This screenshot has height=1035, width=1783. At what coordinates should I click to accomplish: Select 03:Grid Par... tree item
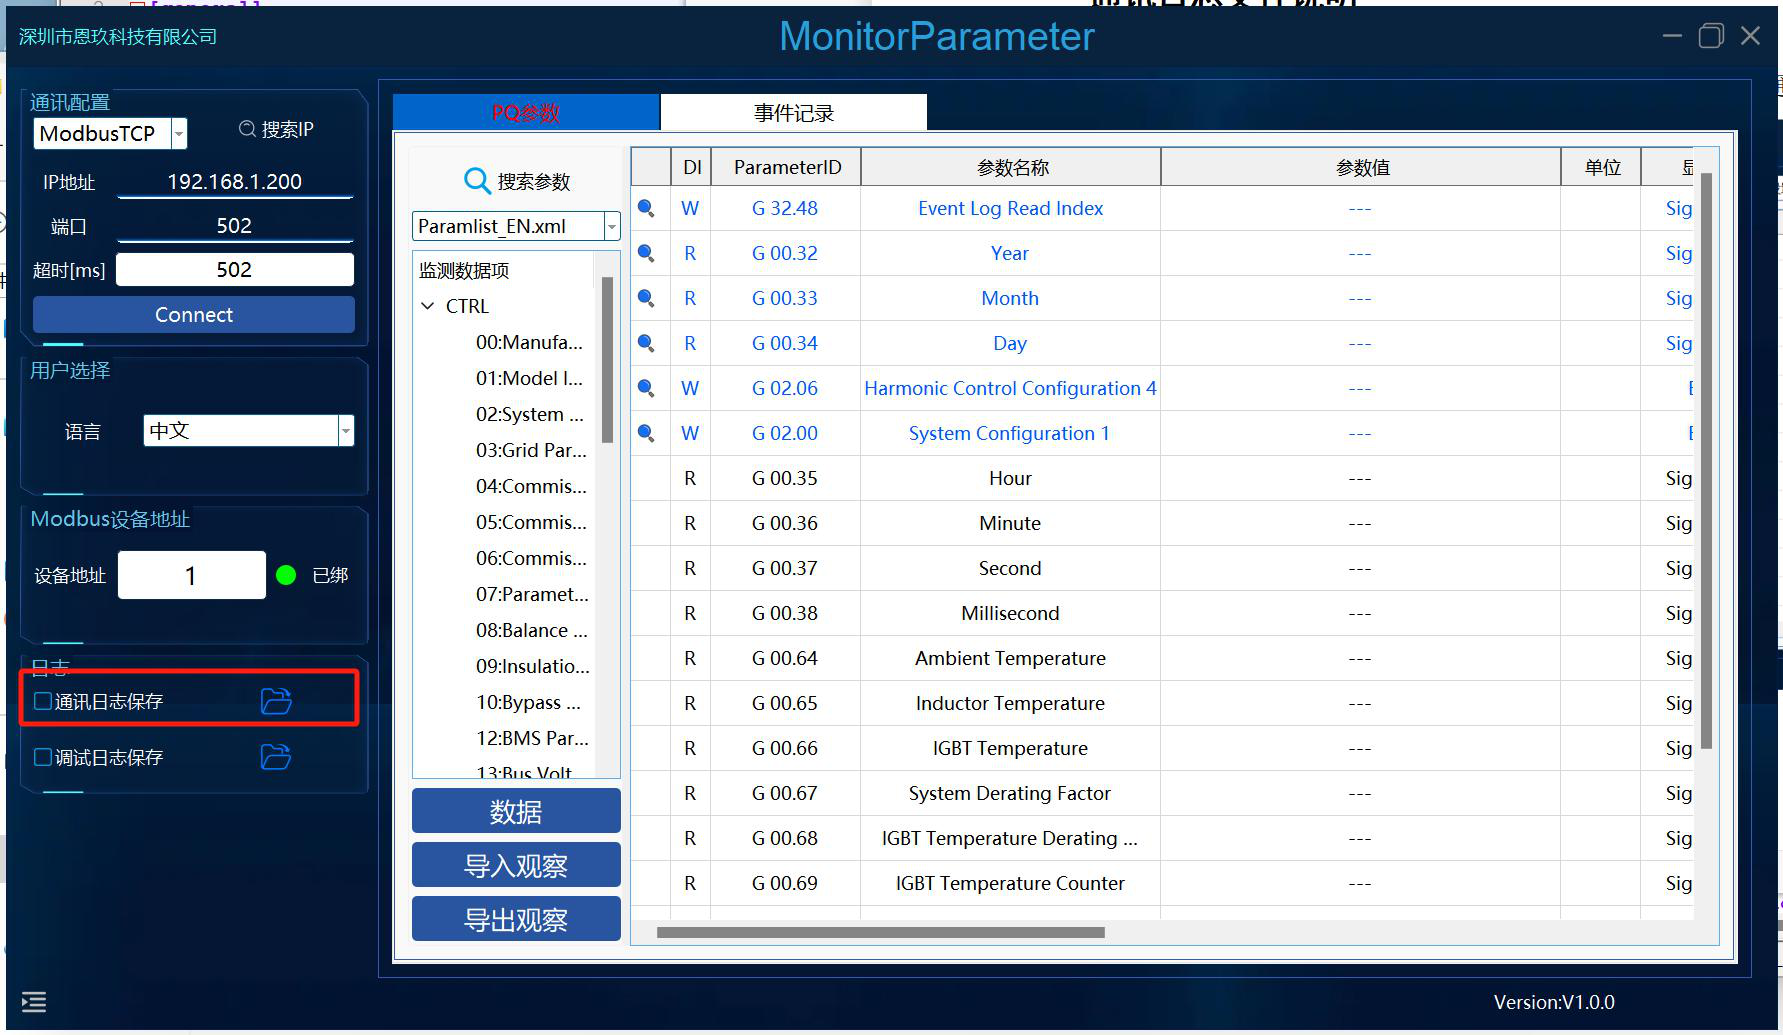coord(531,450)
